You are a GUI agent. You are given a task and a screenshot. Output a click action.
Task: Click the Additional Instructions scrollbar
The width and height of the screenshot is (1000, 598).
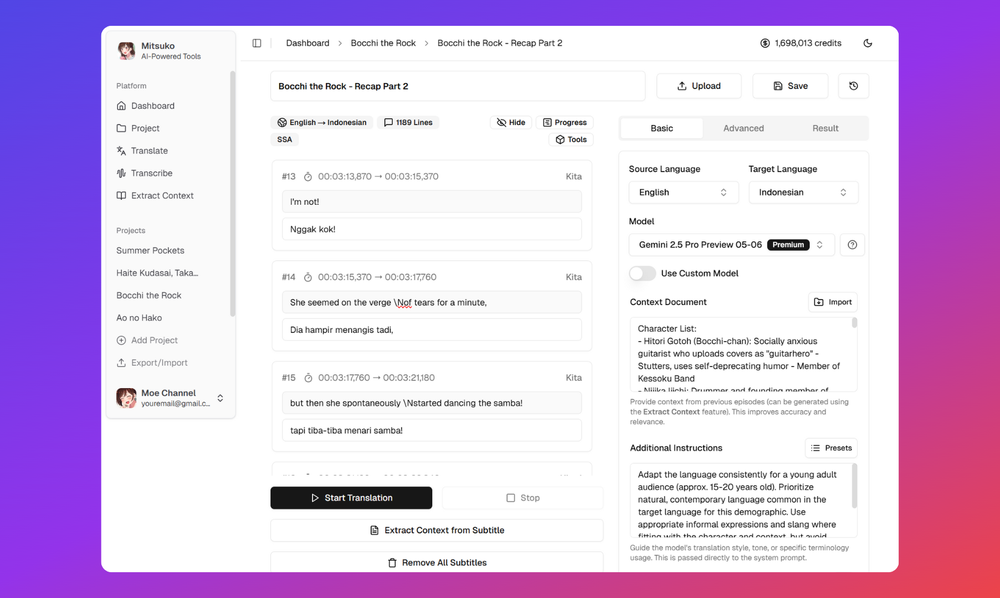coord(854,486)
